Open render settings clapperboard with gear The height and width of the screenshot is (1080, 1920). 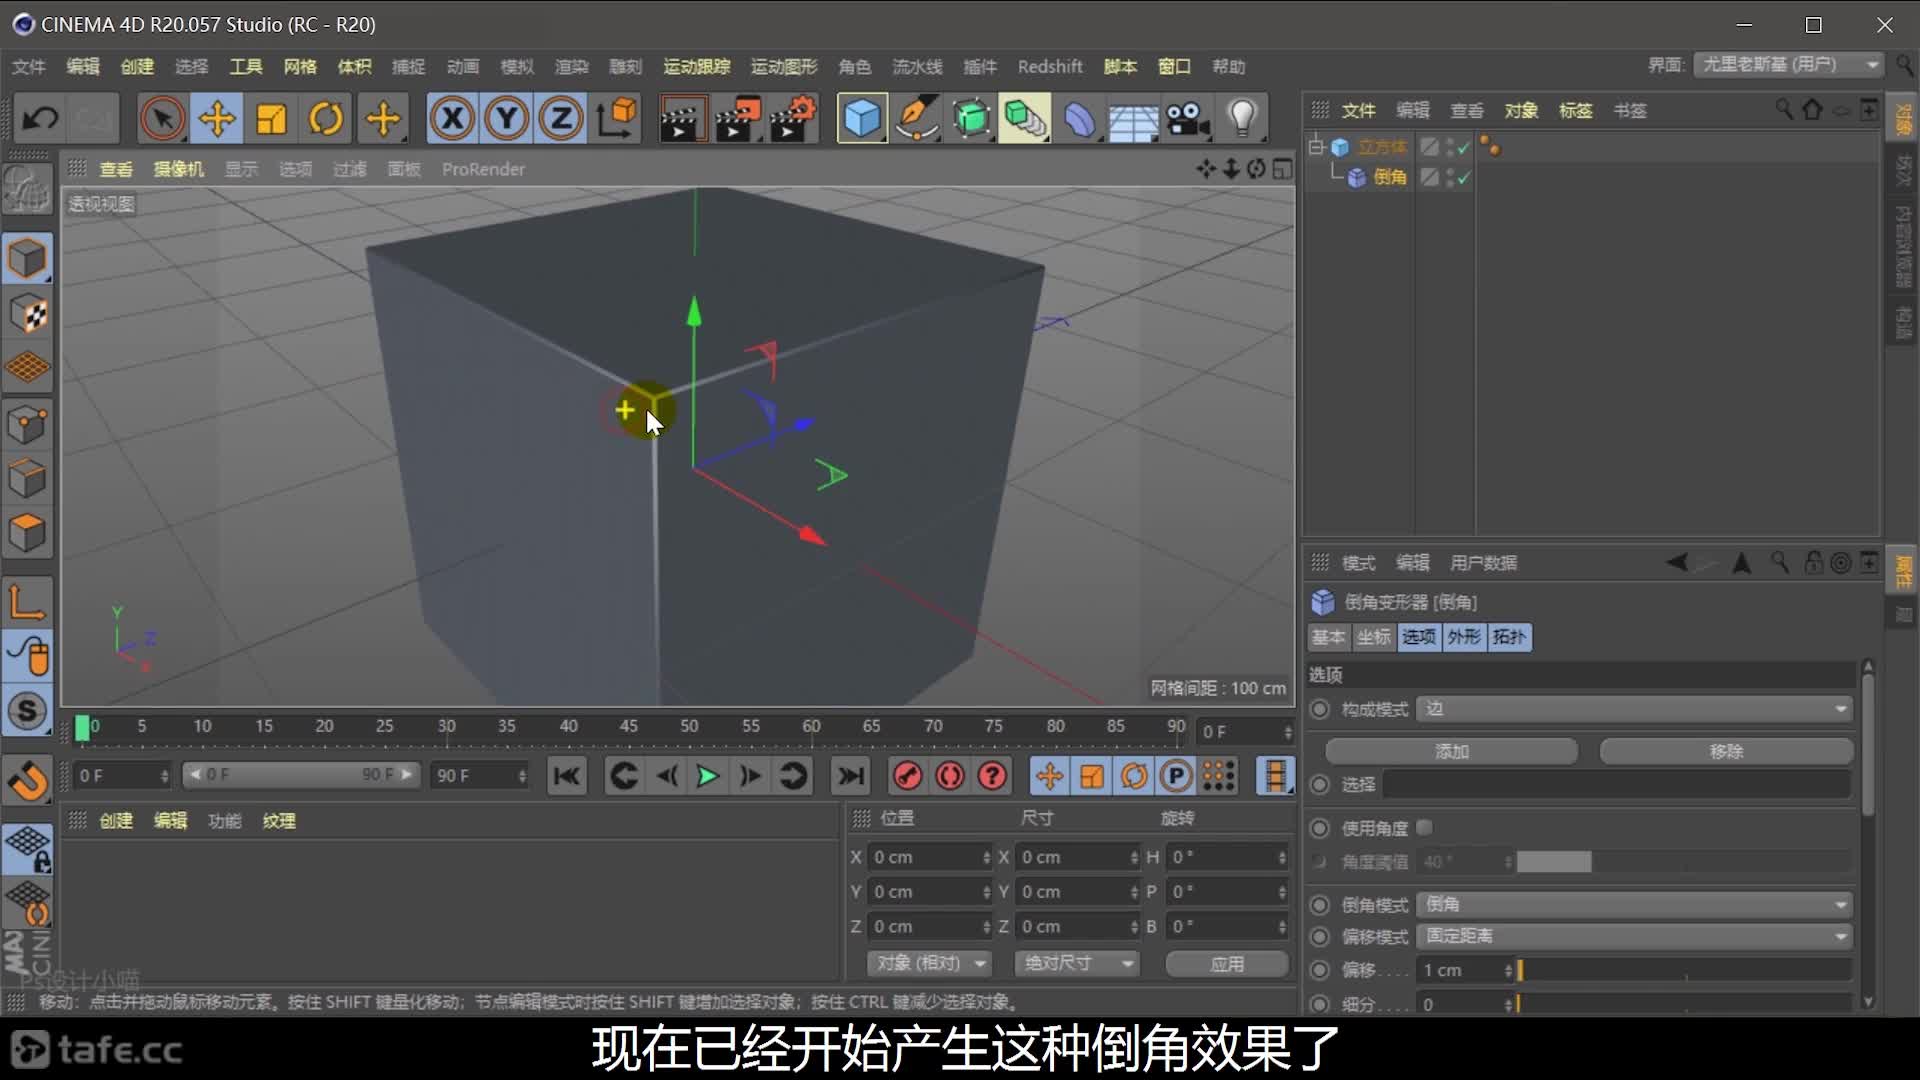(x=793, y=118)
